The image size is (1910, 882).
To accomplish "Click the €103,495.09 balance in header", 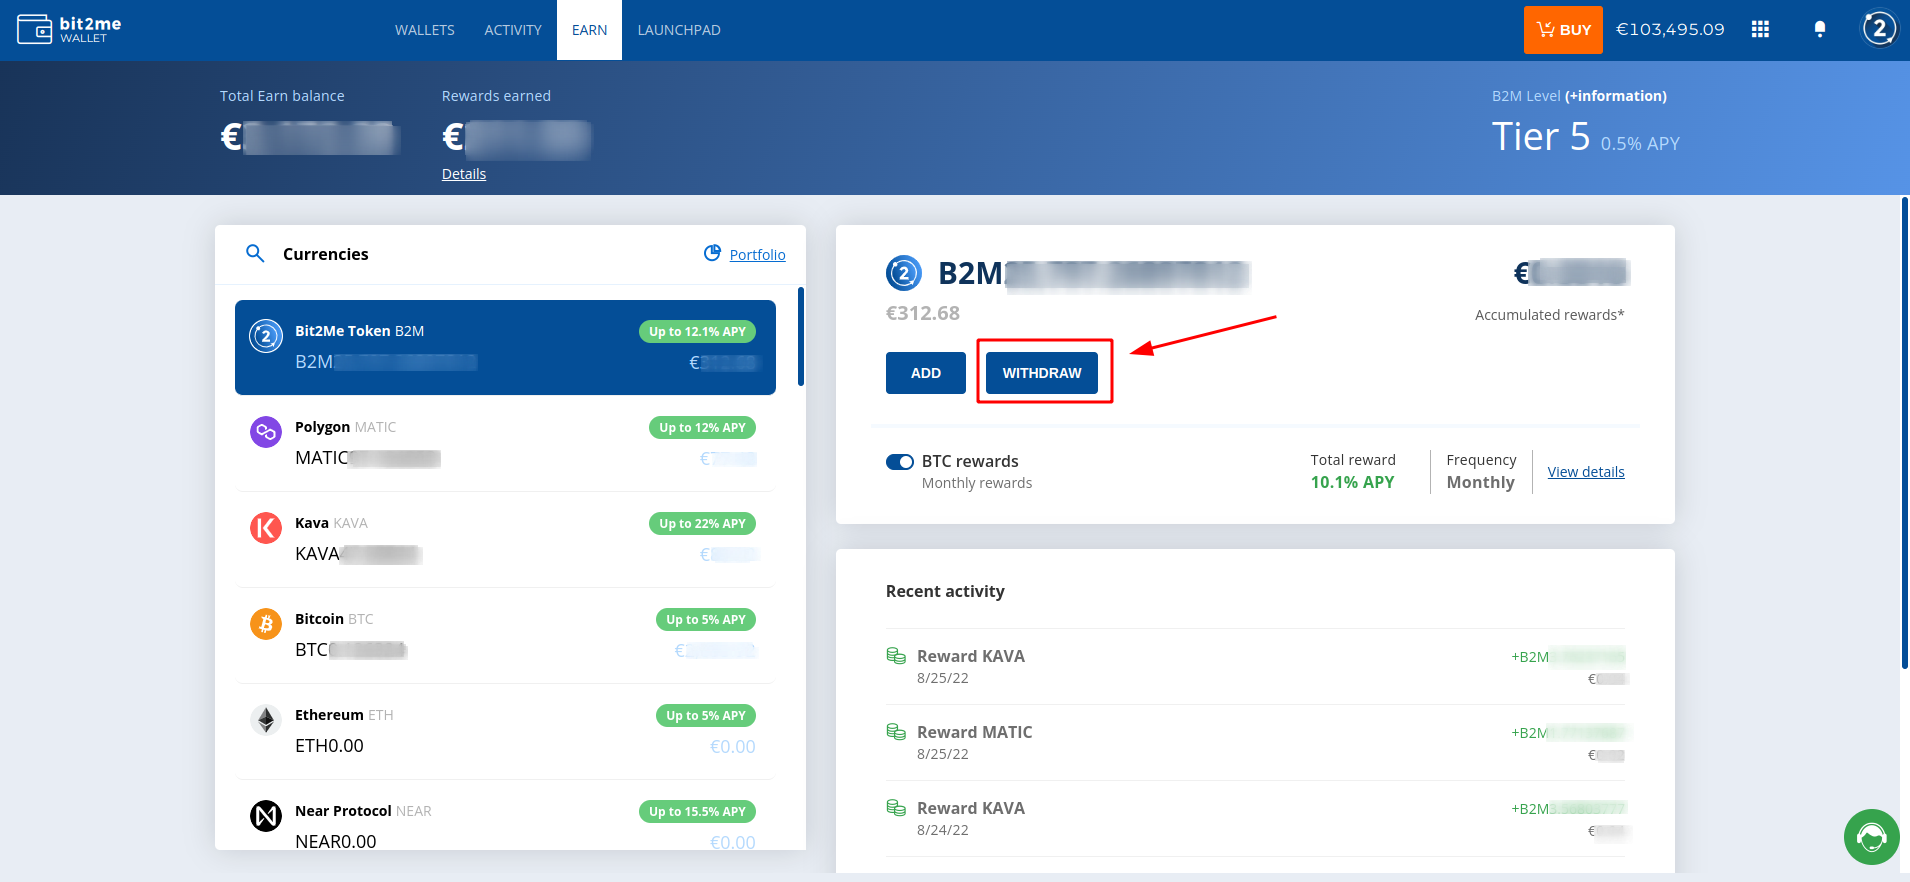I will point(1670,30).
